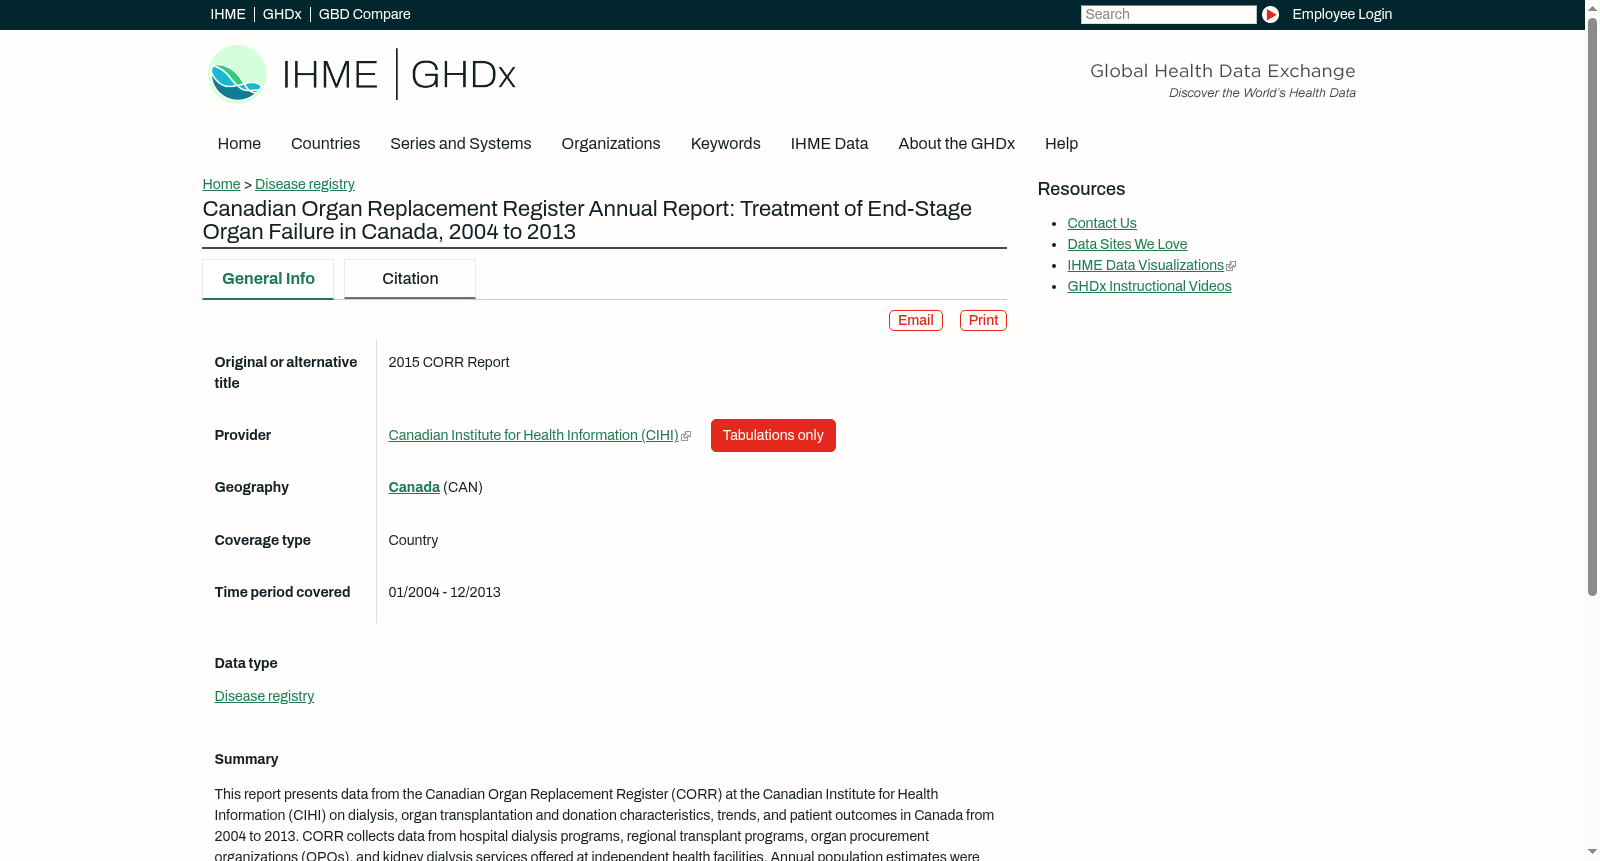Open Disease registry link under Data type
Image resolution: width=1600 pixels, height=861 pixels.
[x=264, y=696]
